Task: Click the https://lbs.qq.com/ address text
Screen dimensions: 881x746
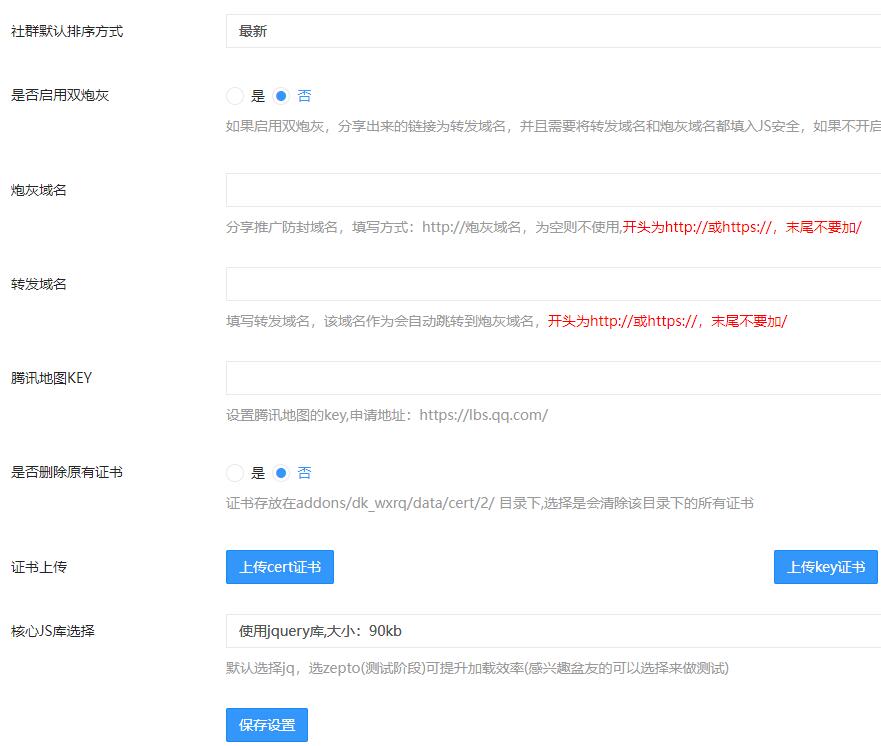Action: (x=483, y=415)
